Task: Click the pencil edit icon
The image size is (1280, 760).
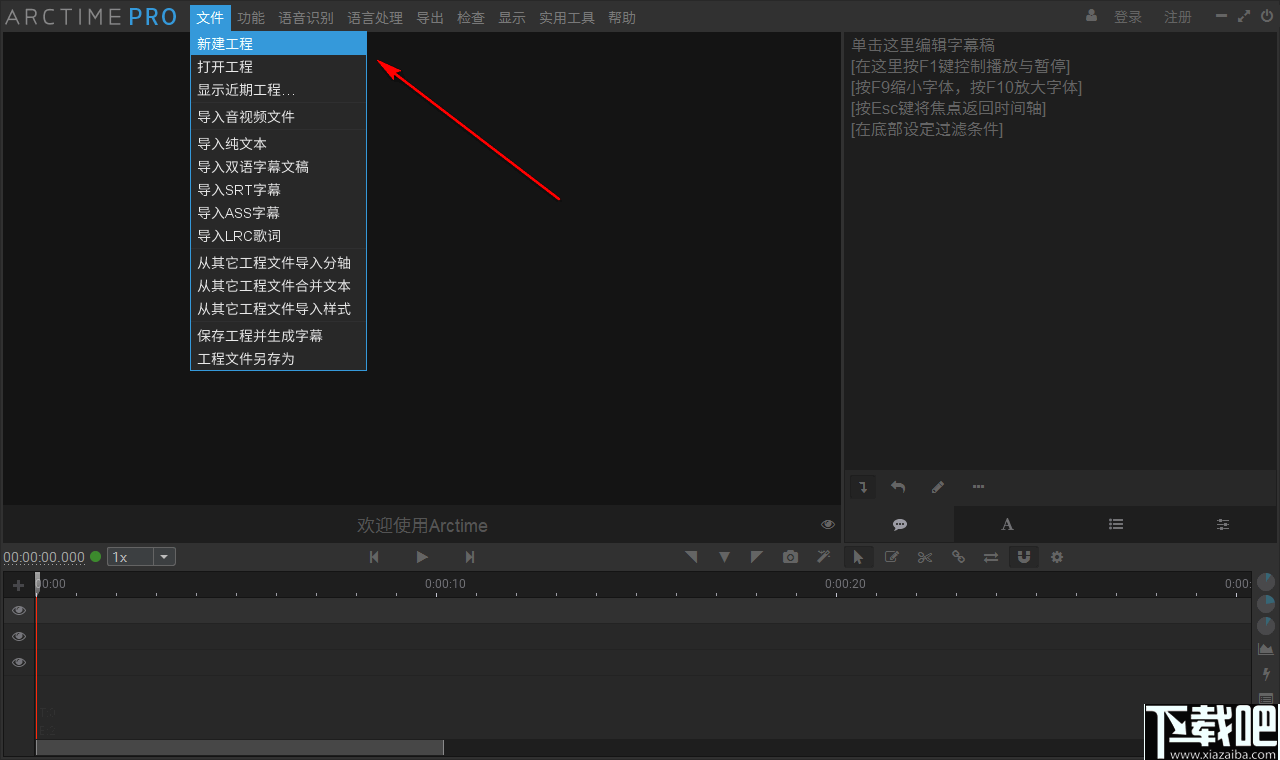Action: click(x=937, y=486)
